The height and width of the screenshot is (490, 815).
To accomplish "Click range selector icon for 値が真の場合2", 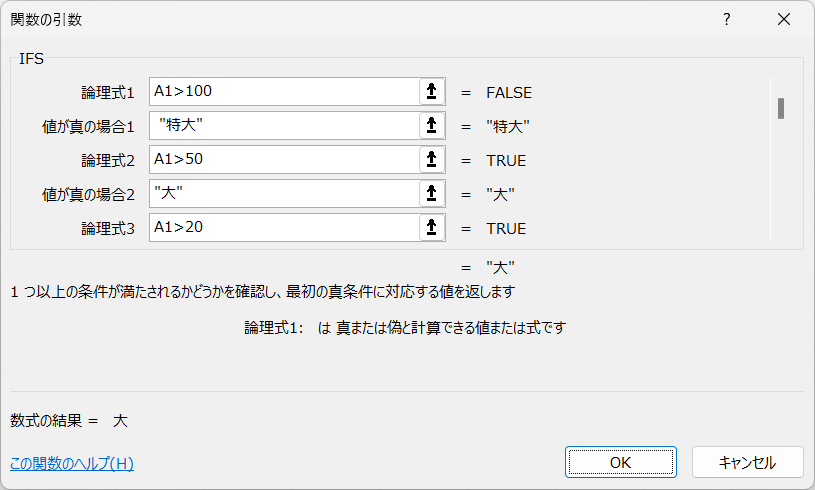I will click(431, 194).
